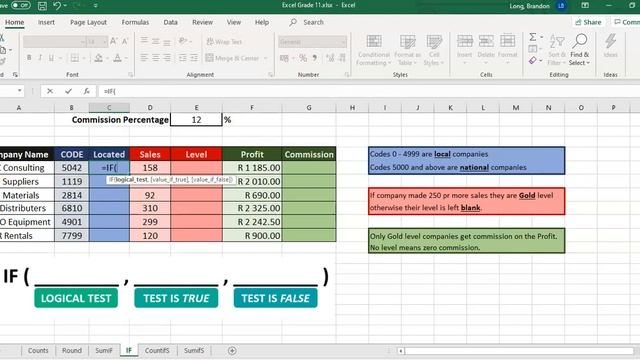Align text left icon
The image size is (640, 360).
tap(144, 58)
